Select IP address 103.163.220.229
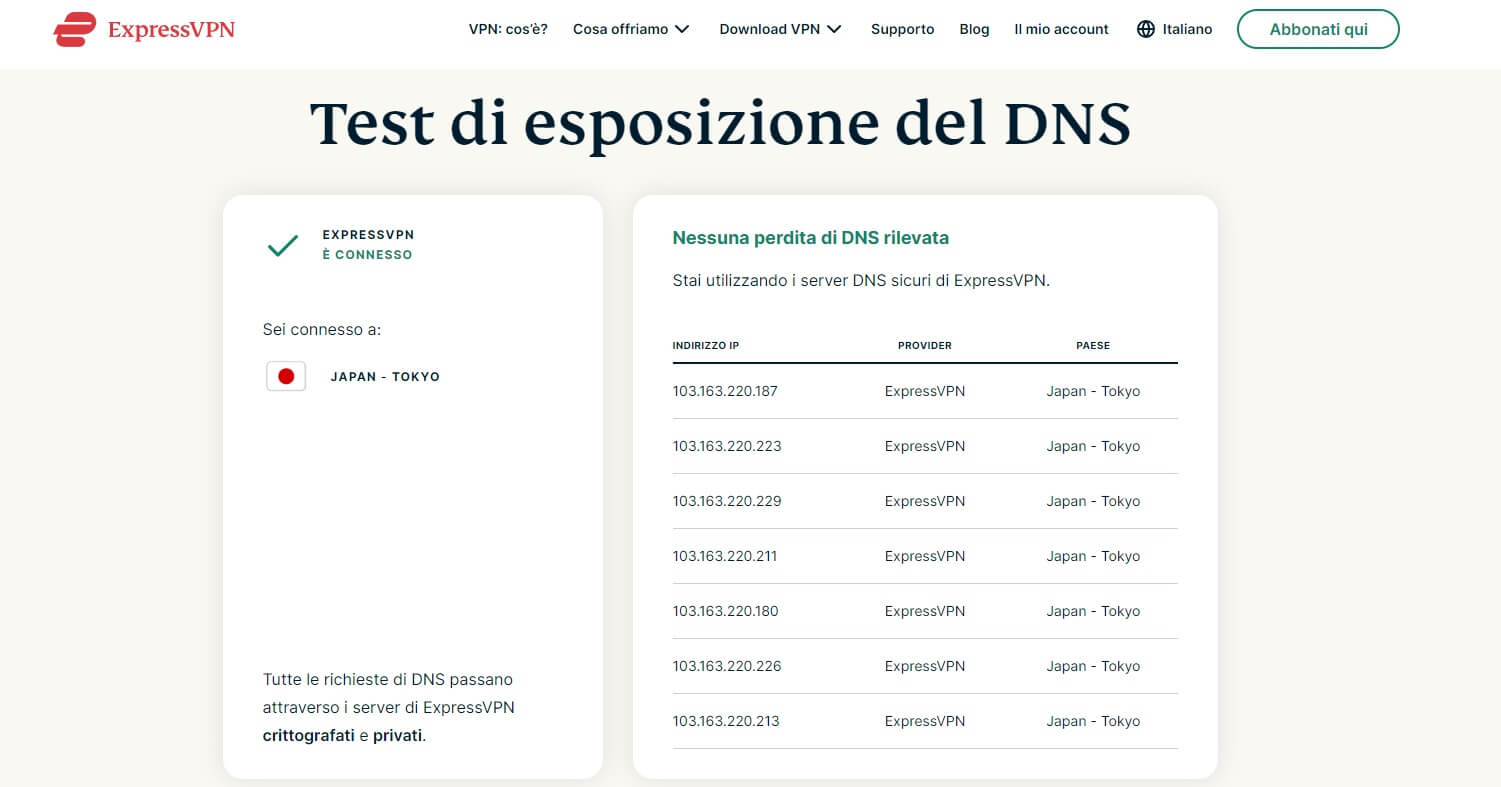1501x787 pixels. [727, 501]
